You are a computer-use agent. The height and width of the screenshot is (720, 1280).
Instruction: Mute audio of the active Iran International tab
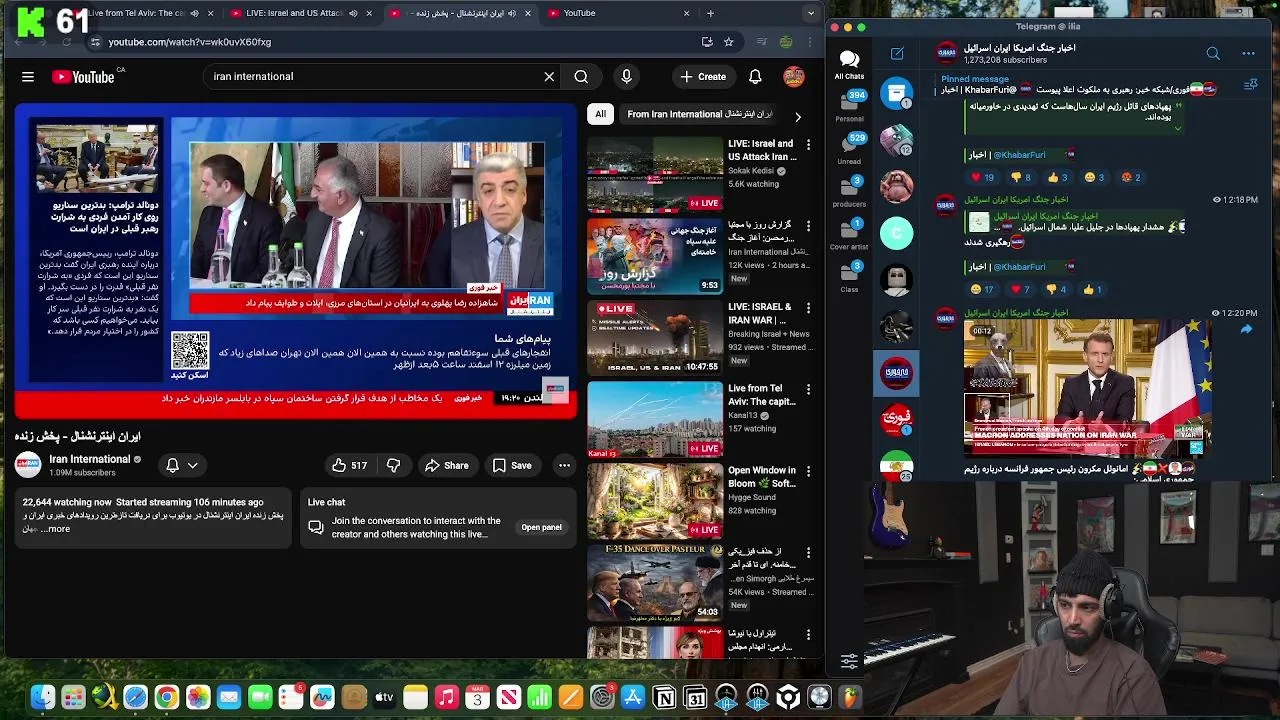512,13
